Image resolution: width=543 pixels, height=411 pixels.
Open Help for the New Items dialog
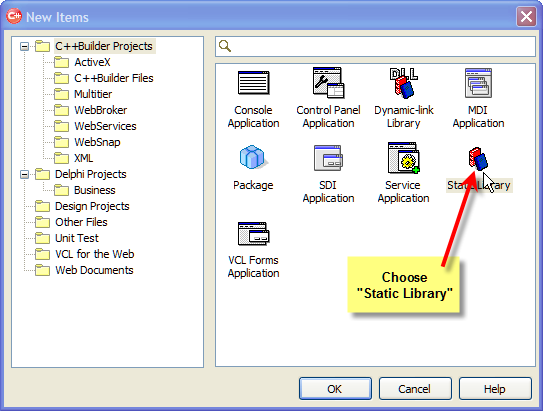[x=495, y=389]
